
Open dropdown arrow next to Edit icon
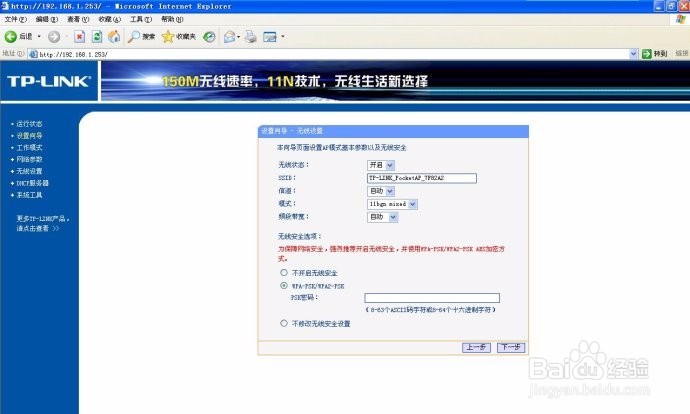[283, 37]
